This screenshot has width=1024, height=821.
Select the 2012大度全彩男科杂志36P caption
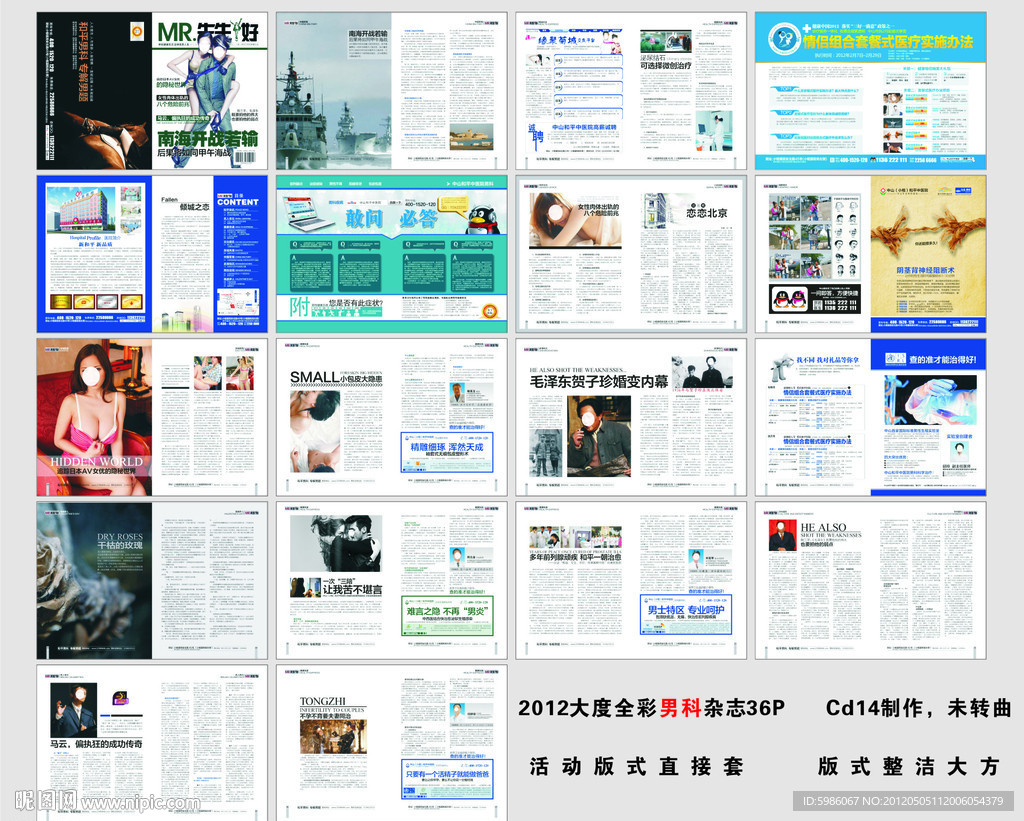click(651, 708)
